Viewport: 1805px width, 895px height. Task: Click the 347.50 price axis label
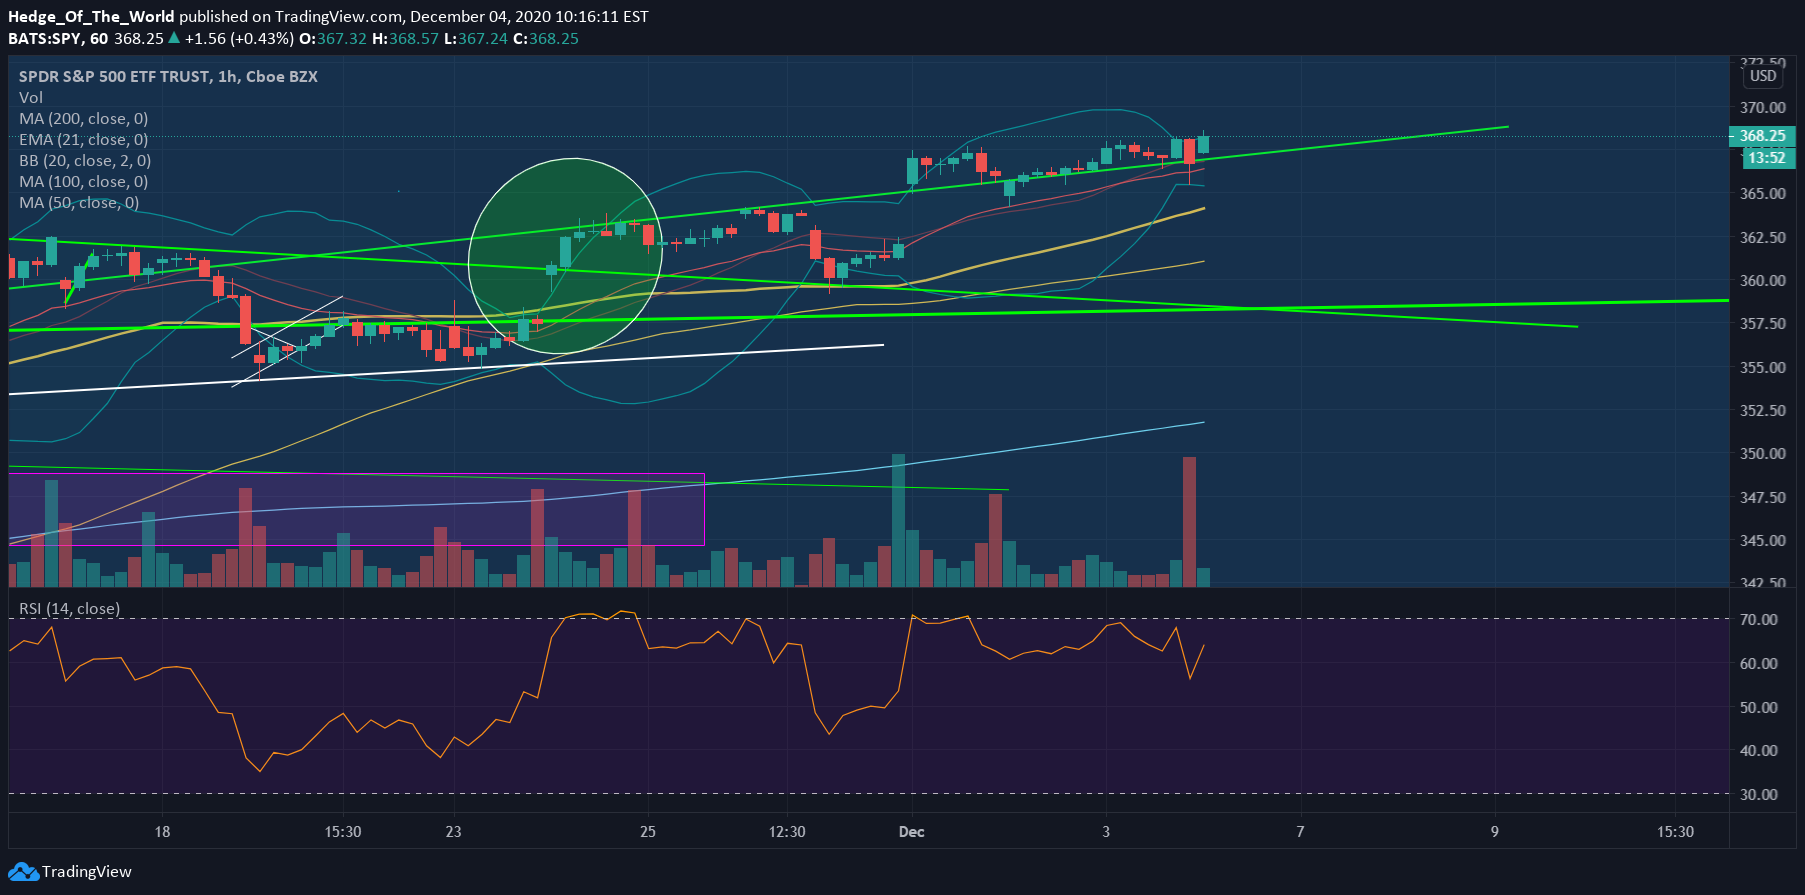tap(1762, 498)
